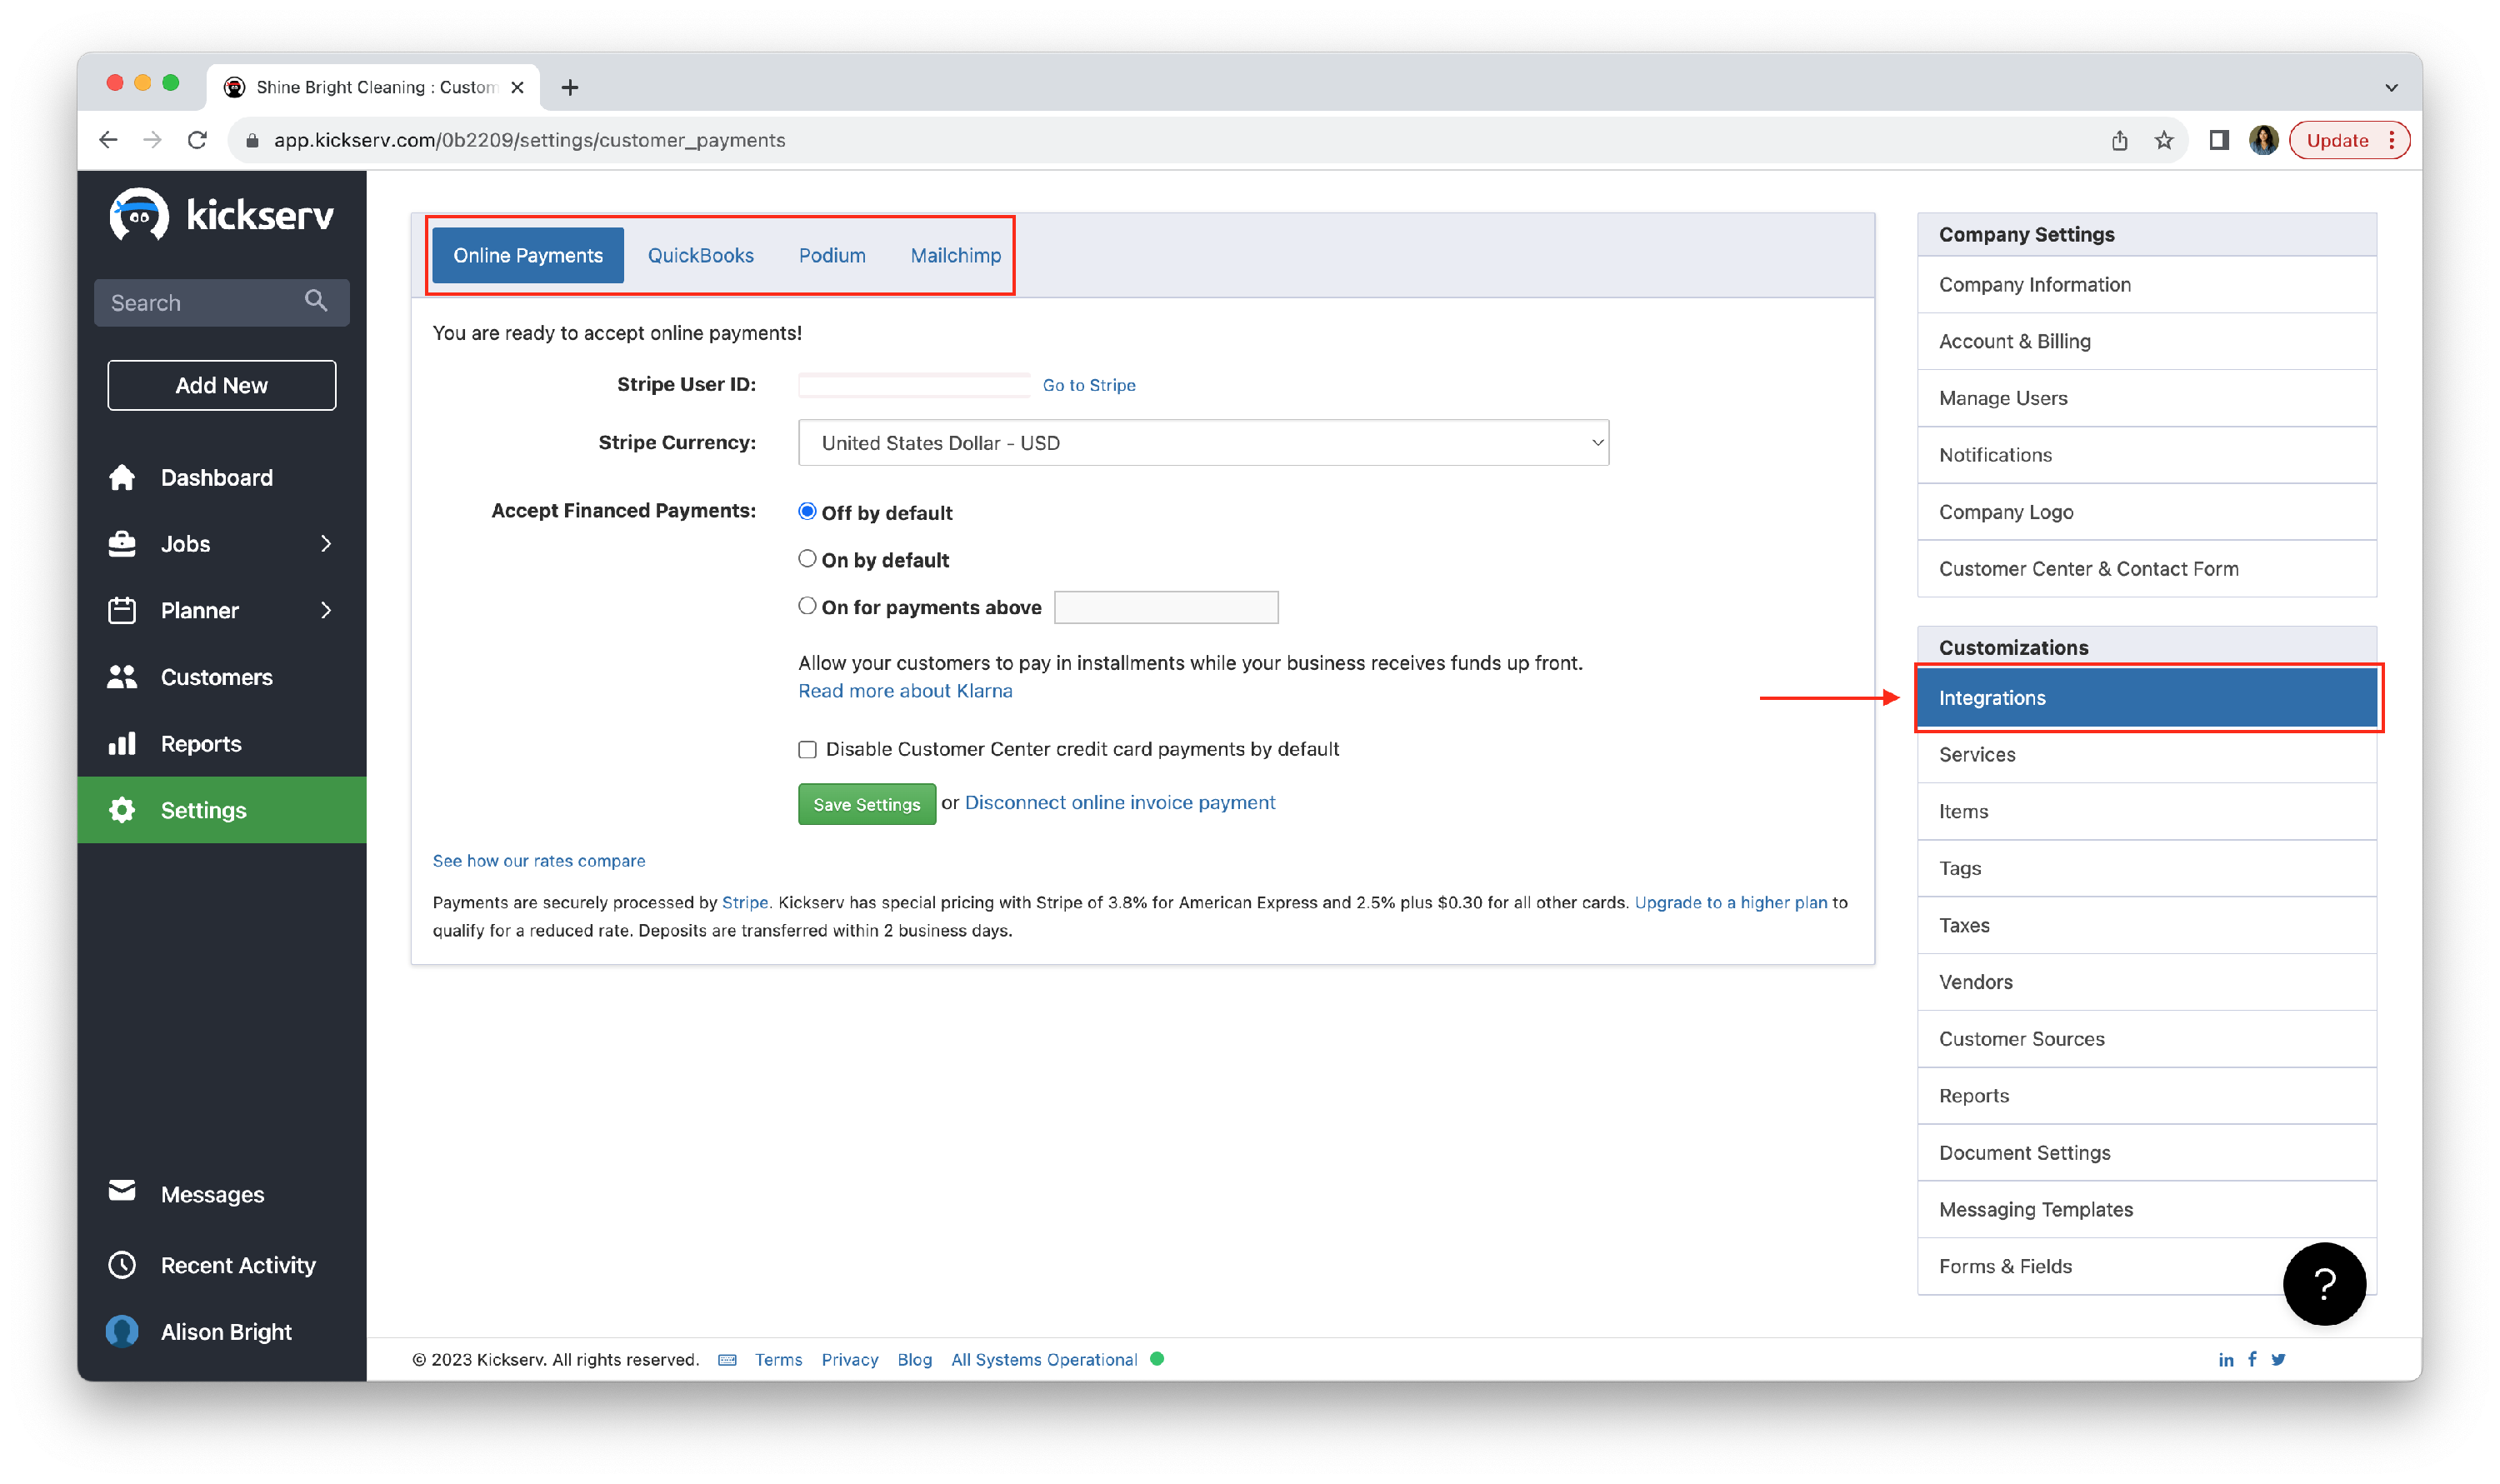The image size is (2500, 1484).
Task: Click the Twitter icon in footer
Action: [x=2278, y=1359]
